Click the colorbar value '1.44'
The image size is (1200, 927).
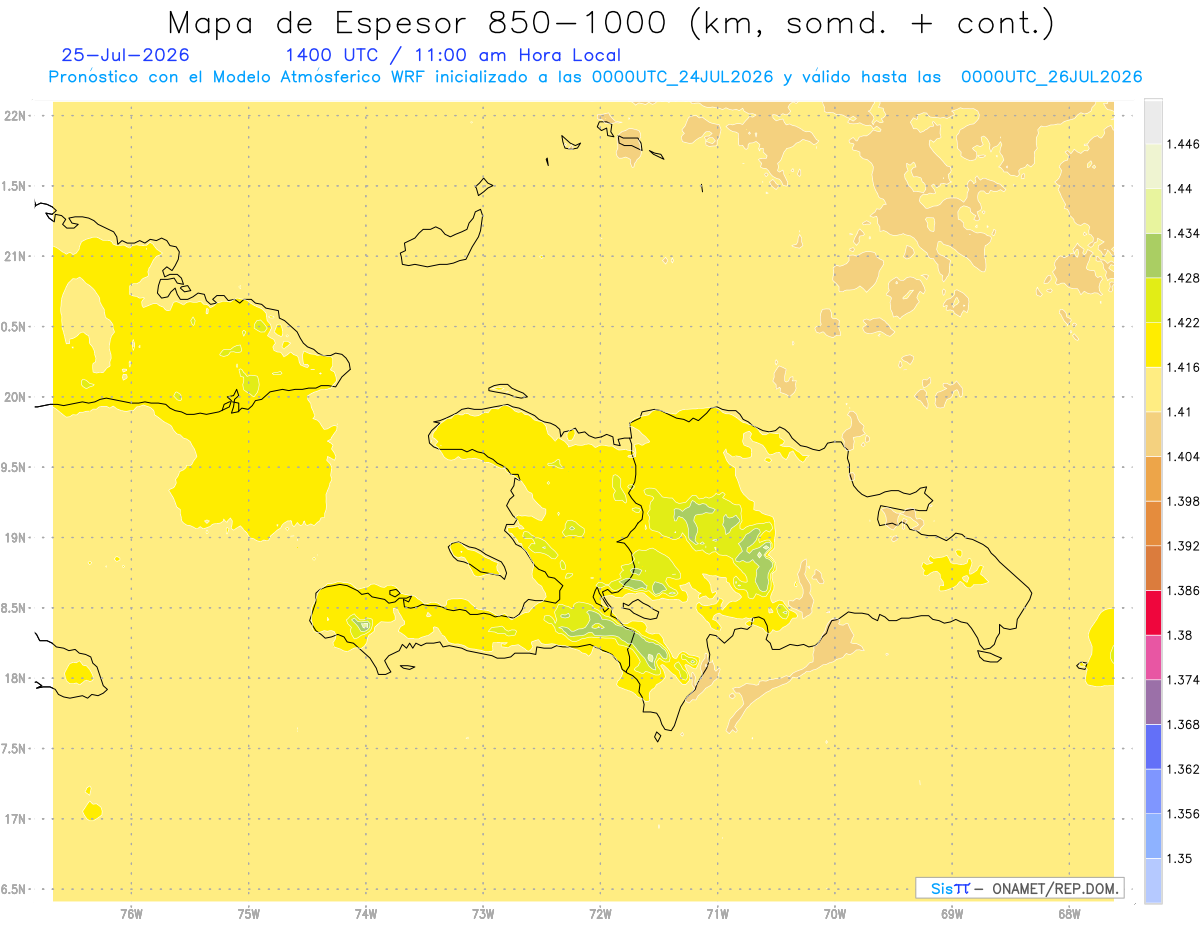click(1180, 189)
